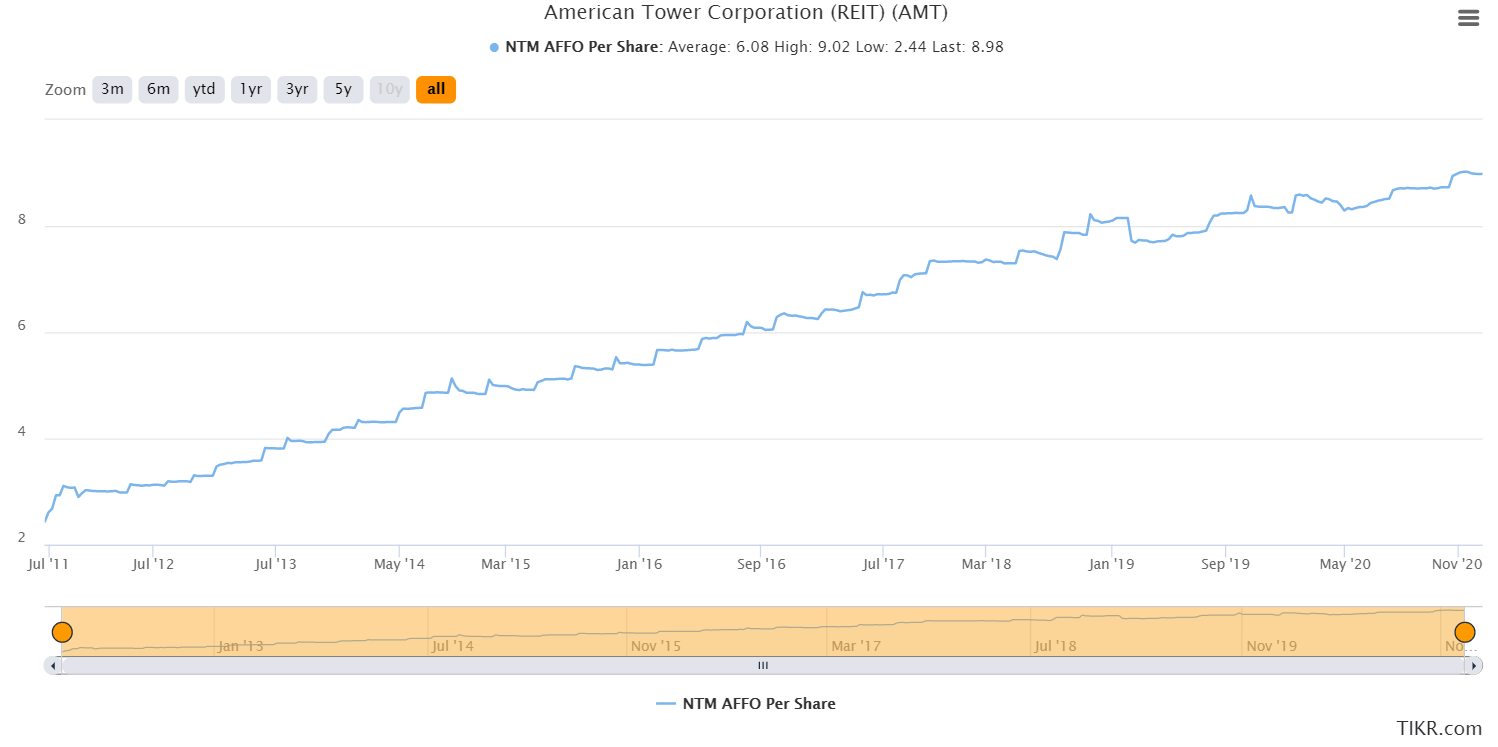Open the chart context hamburger menu
This screenshot has width=1498, height=747.
pos(1468,18)
